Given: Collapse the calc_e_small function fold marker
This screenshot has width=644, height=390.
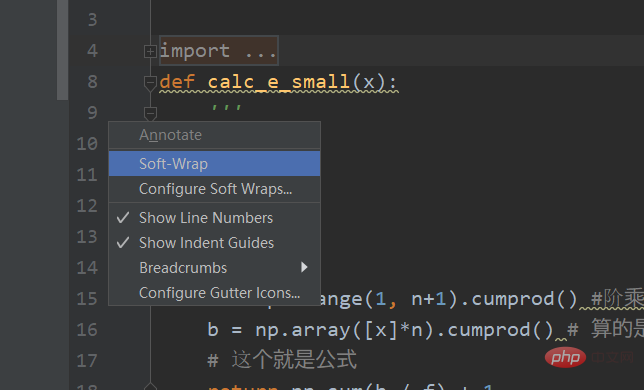Looking at the screenshot, I should pos(150,83).
